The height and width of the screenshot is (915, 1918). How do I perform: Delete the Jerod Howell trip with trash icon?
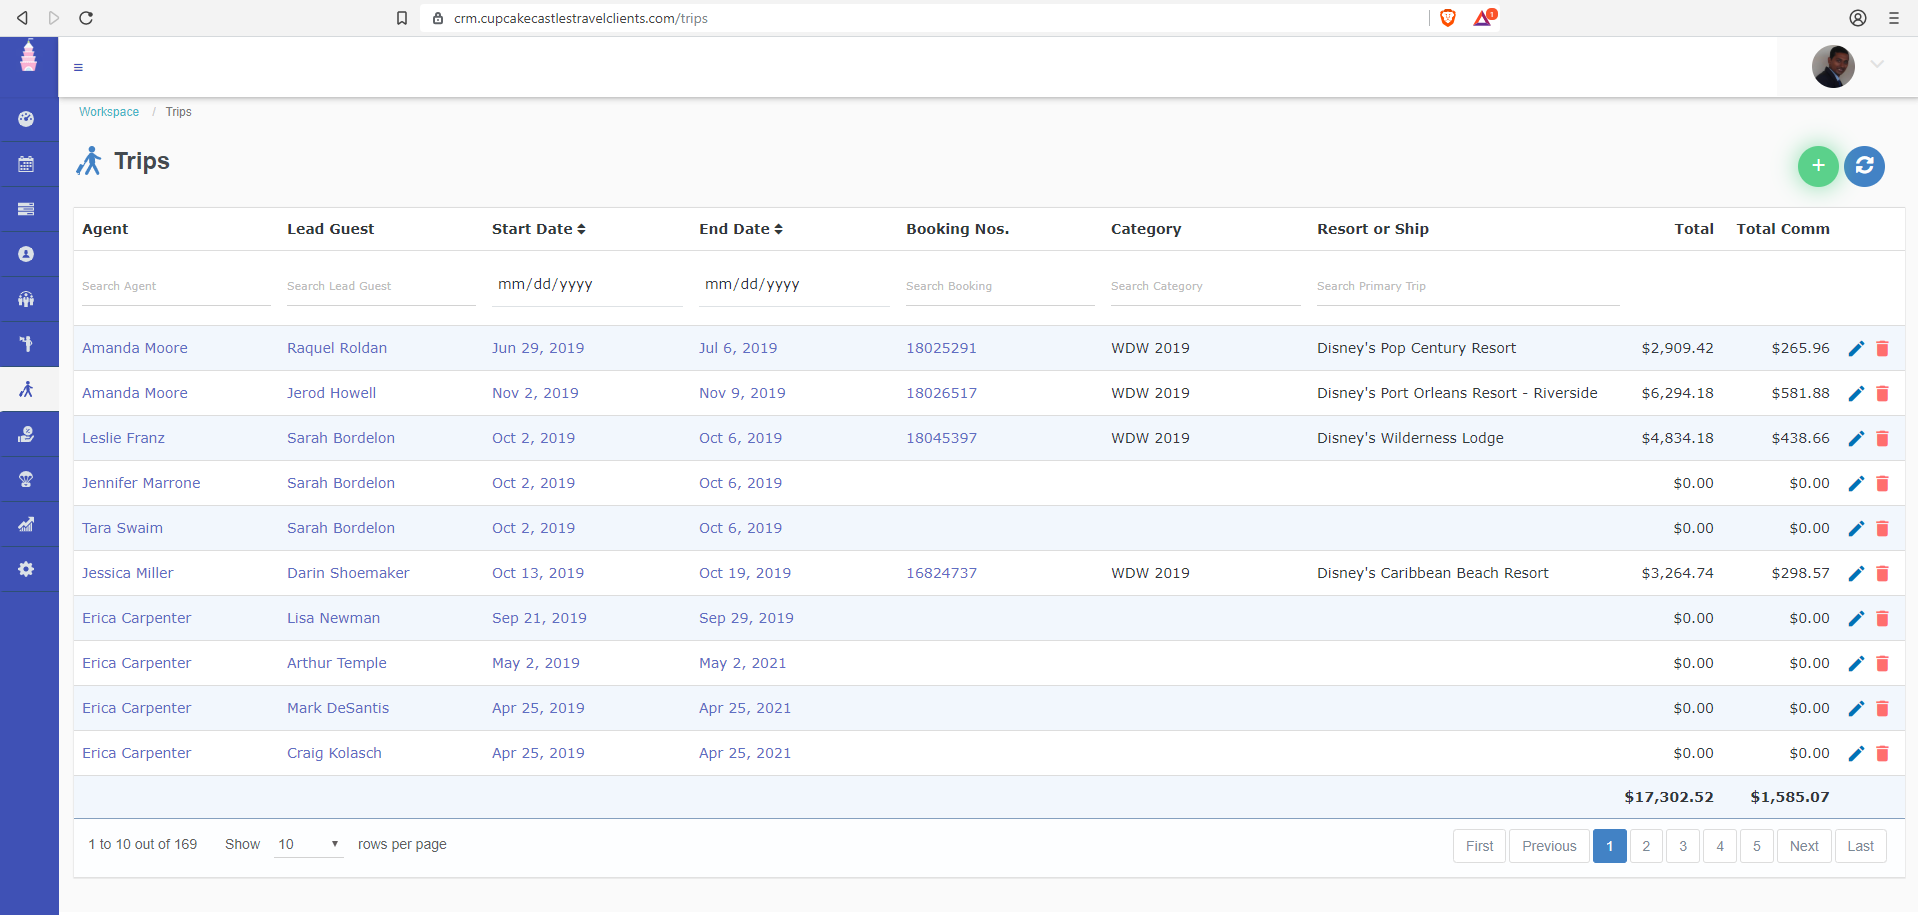1882,393
